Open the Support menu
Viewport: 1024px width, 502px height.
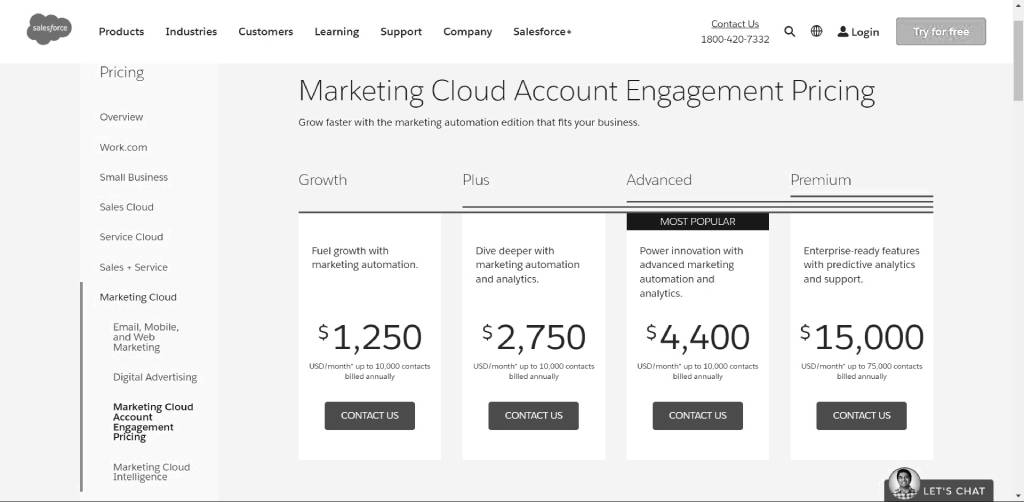(x=401, y=32)
